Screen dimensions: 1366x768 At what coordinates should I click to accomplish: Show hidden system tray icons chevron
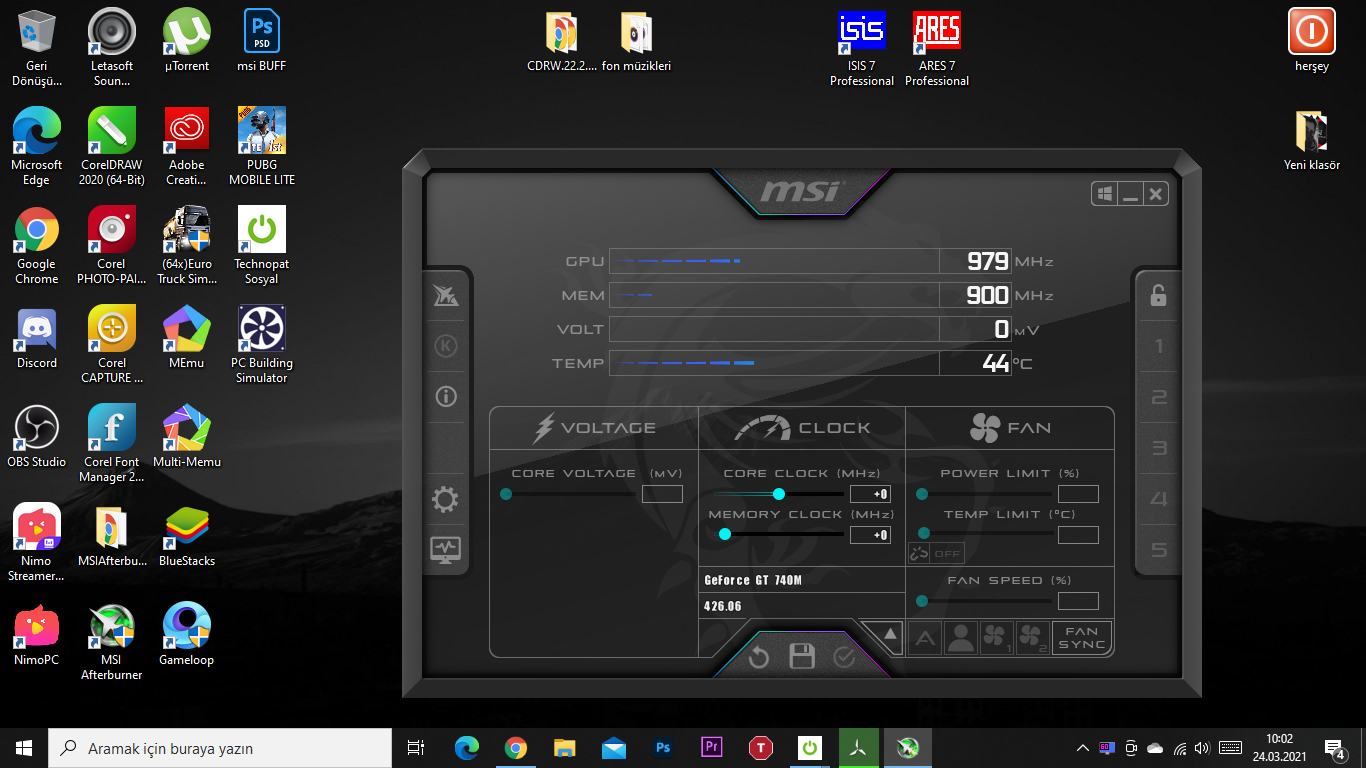pyautogui.click(x=1082, y=748)
